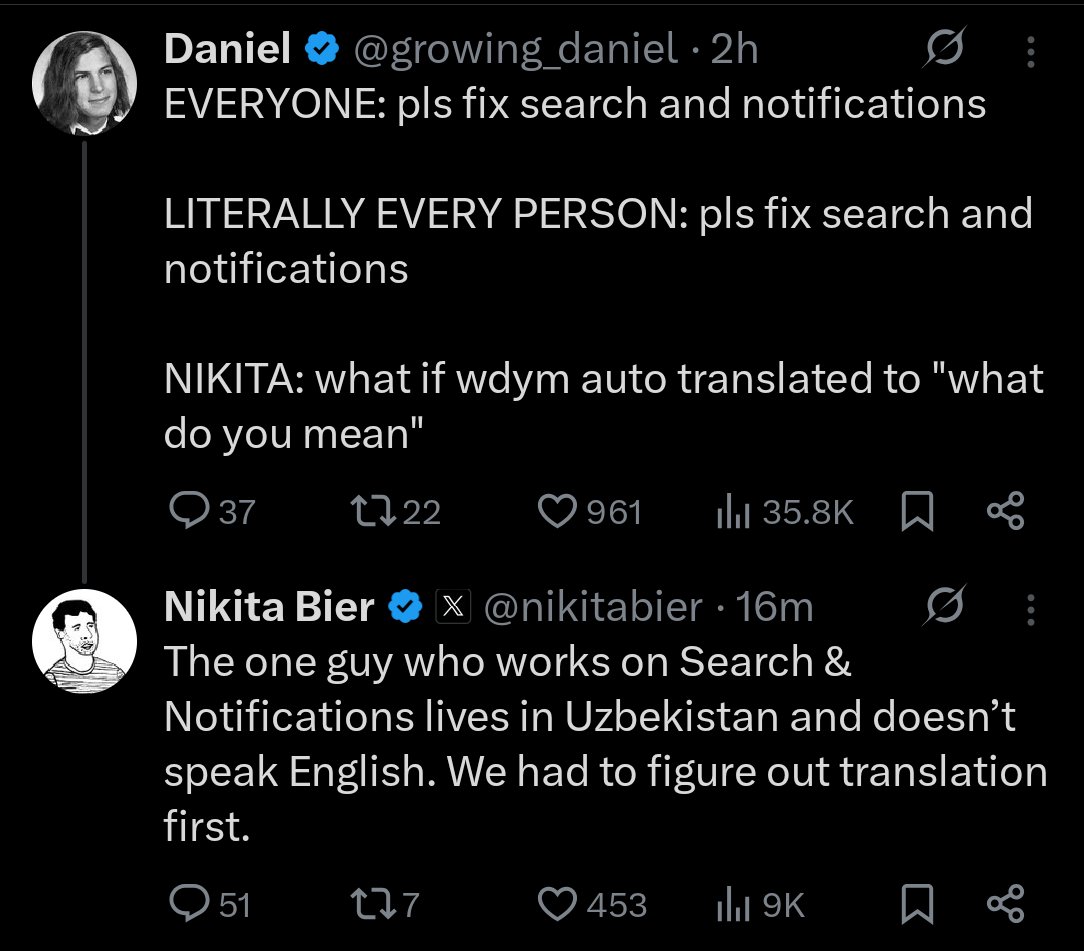Bookmark Nikita Bier's reply
The image size is (1084, 951).
916,904
